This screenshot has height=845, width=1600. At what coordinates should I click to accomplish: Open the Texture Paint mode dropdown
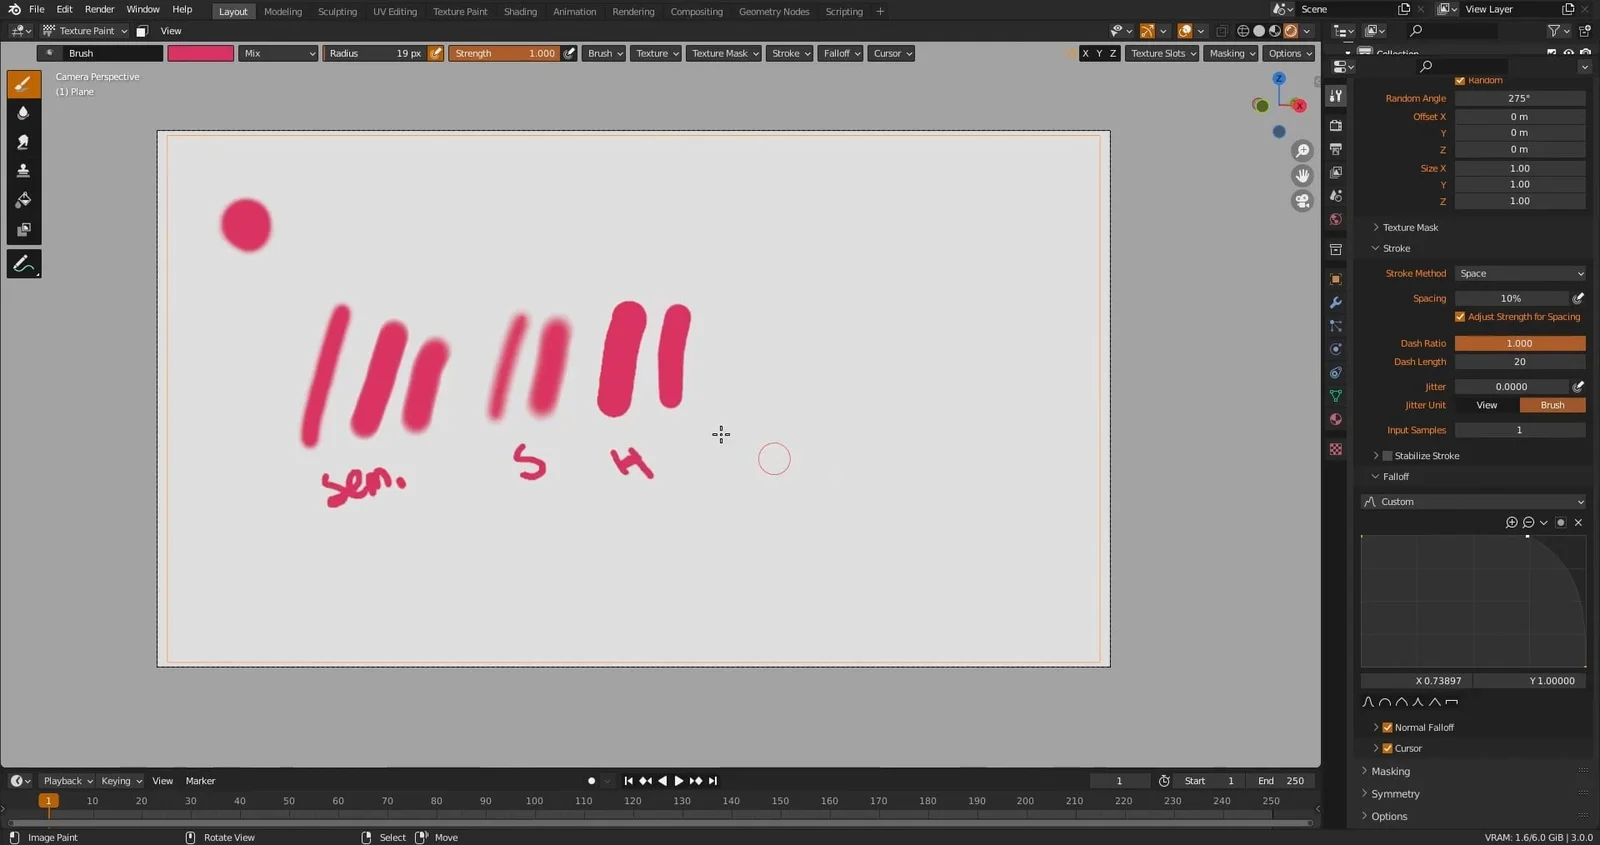tap(85, 31)
